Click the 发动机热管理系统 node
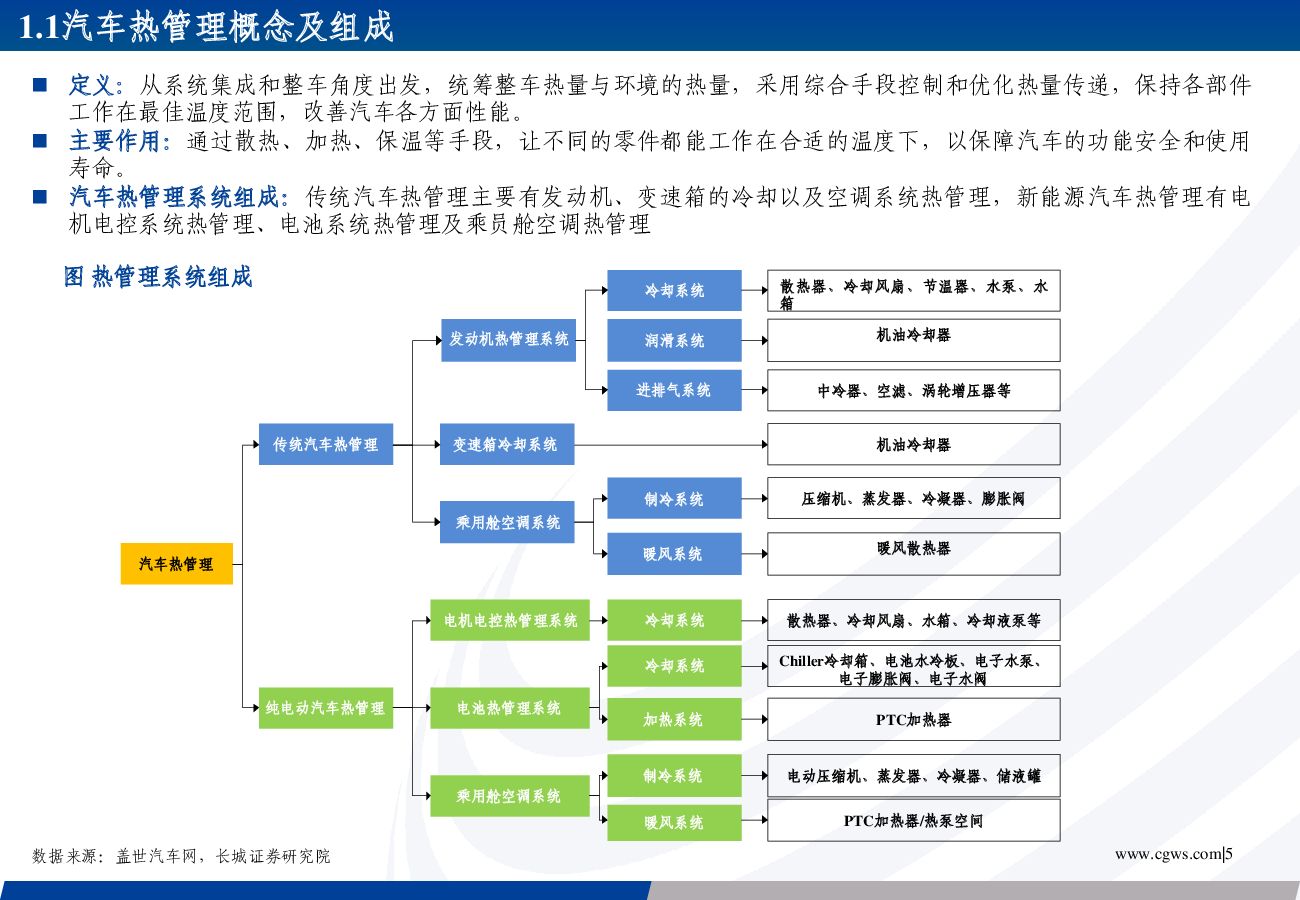 (508, 340)
